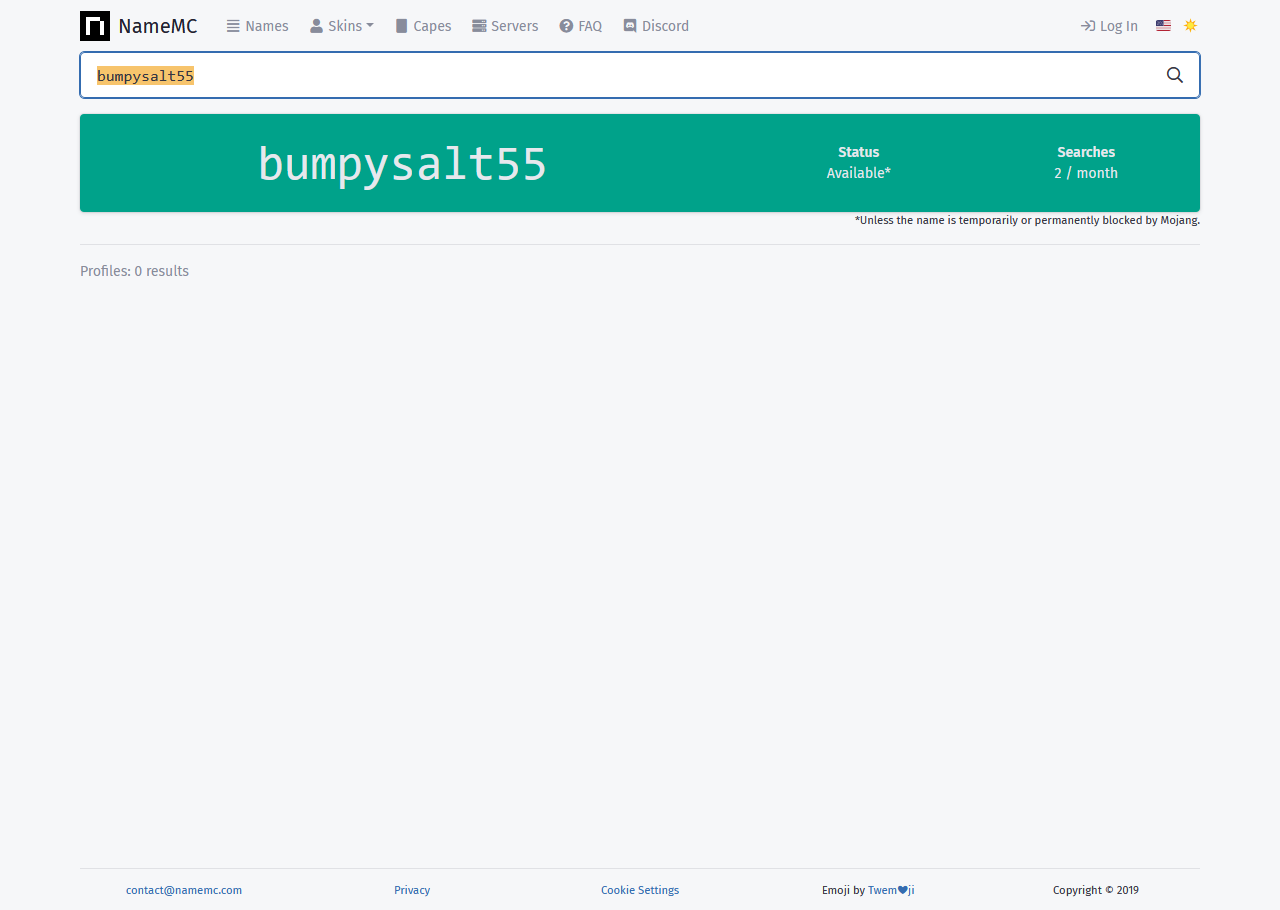Open Cookie Settings in the footer
The image size is (1280, 910).
tap(640, 890)
